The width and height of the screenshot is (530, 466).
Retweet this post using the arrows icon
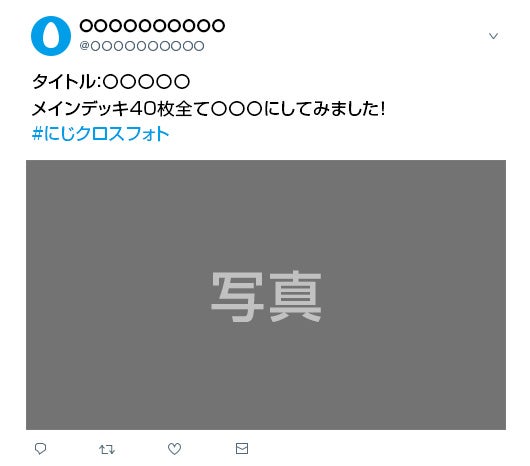point(107,449)
